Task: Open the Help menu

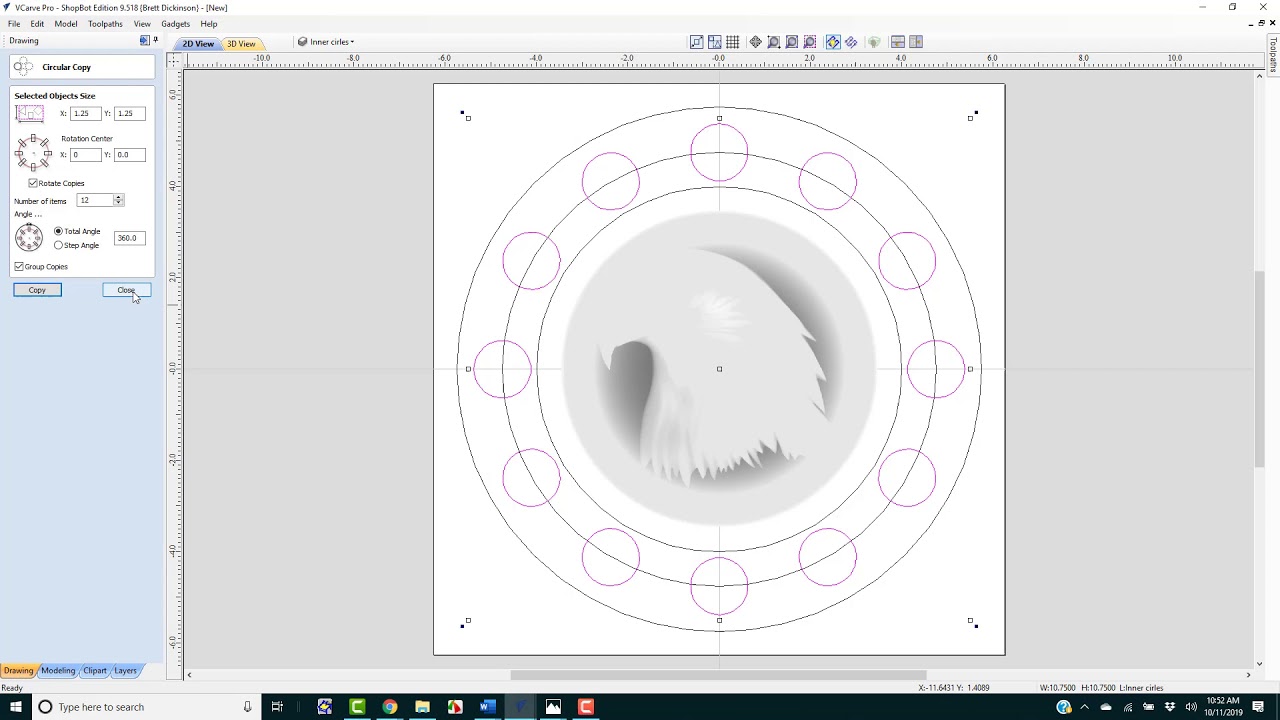Action: (x=209, y=24)
